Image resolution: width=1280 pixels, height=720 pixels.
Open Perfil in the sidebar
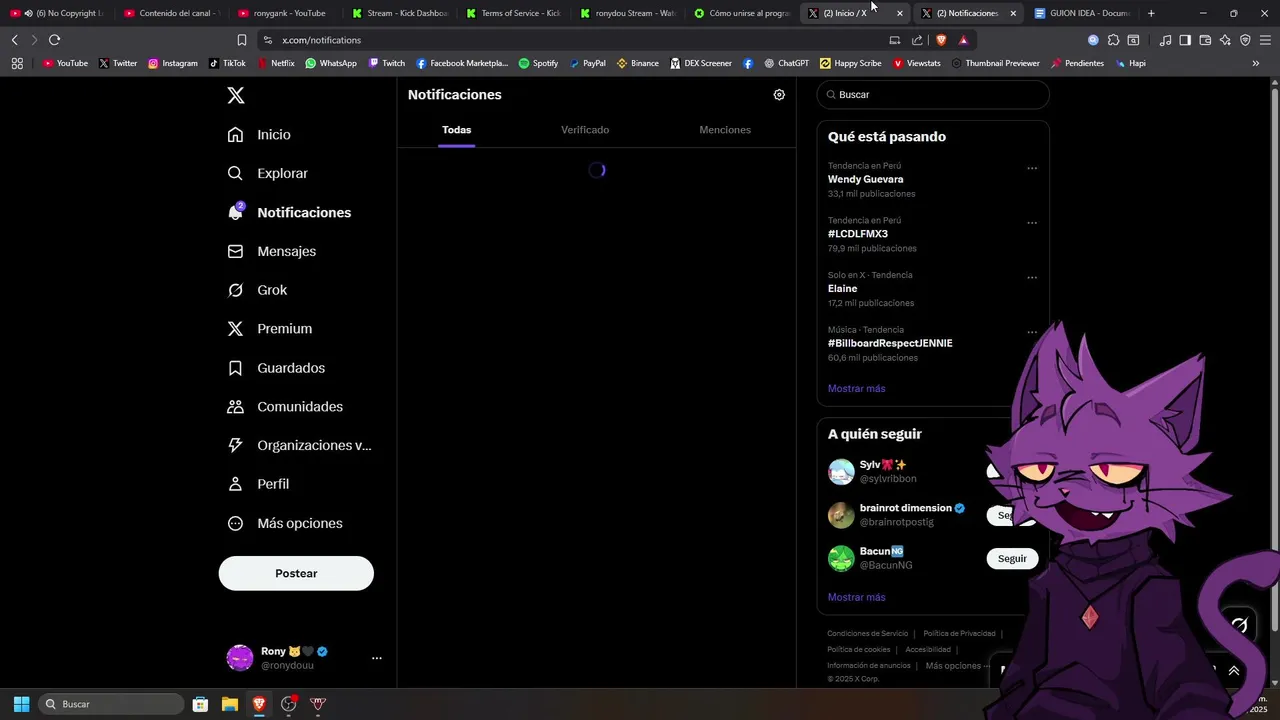[x=259, y=484]
